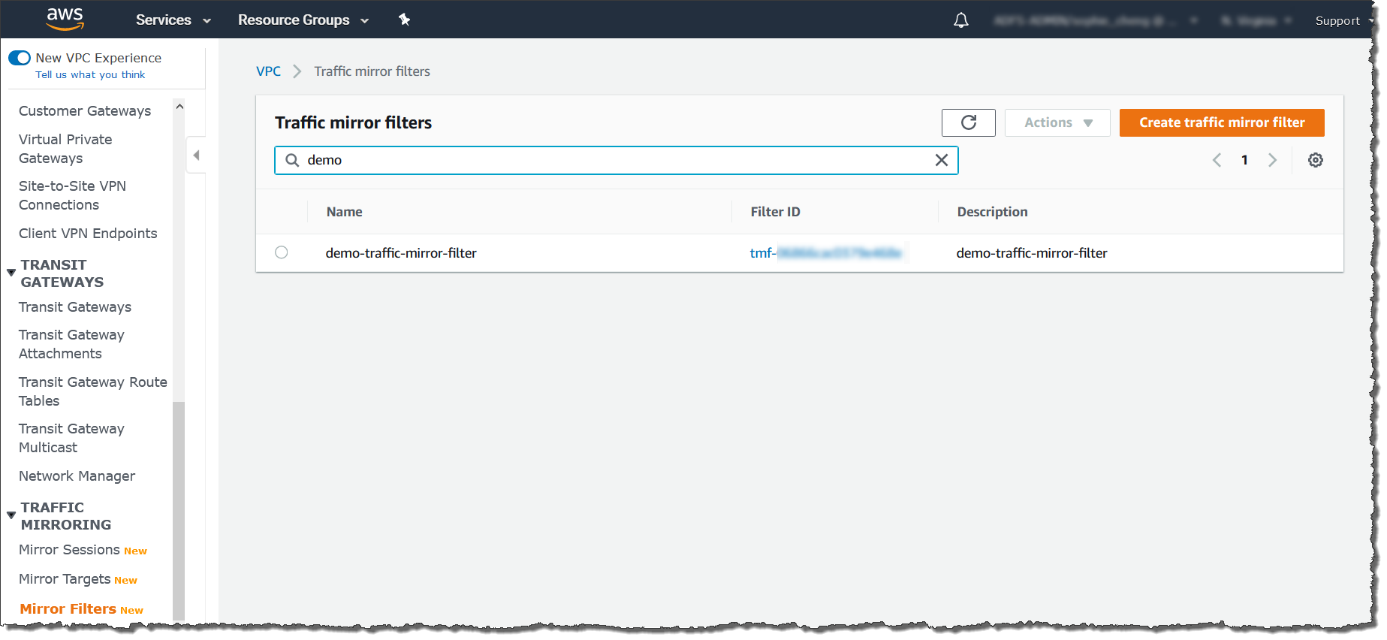Collapse the left navigation sidebar

(x=196, y=155)
